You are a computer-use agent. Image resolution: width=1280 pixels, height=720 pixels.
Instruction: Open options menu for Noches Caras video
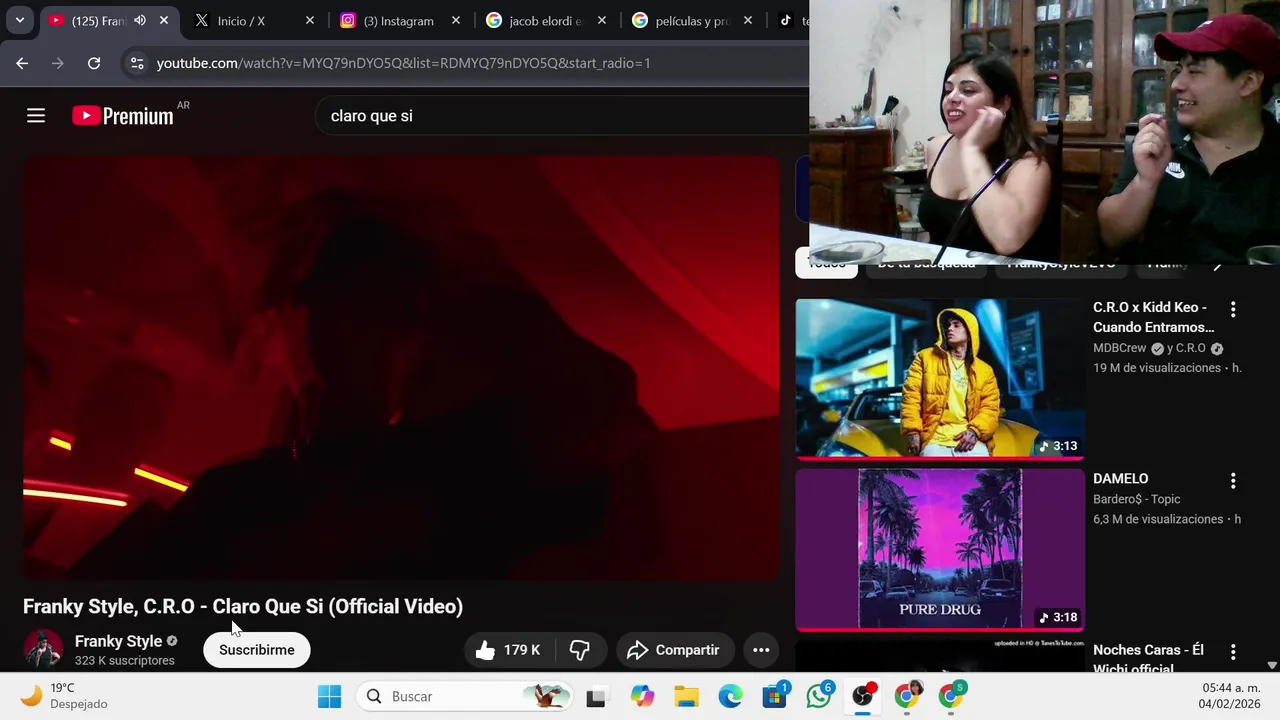[1233, 652]
